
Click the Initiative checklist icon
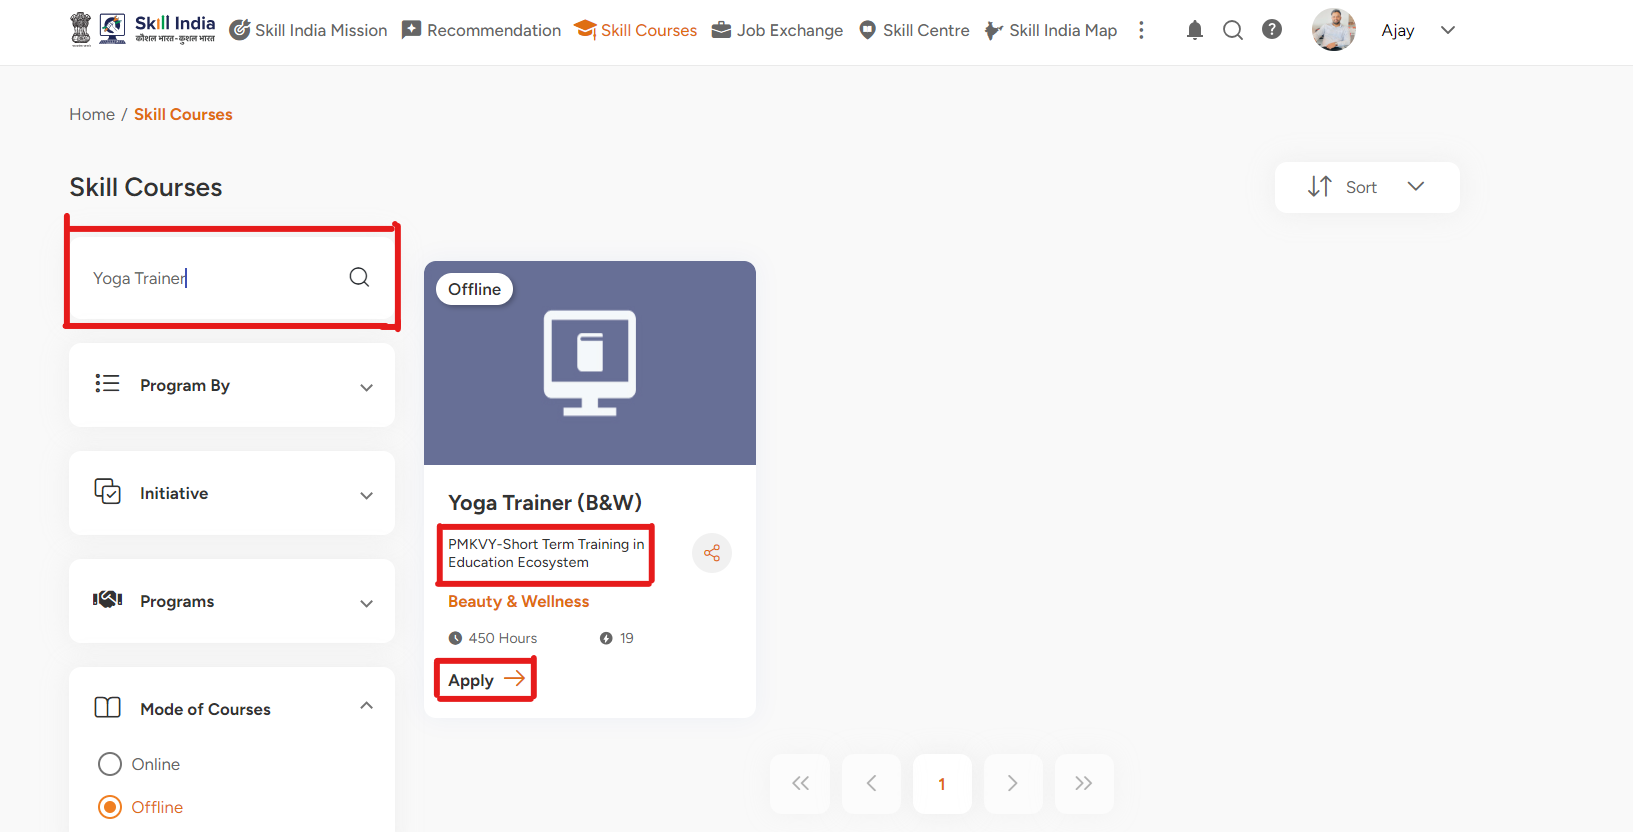(107, 492)
